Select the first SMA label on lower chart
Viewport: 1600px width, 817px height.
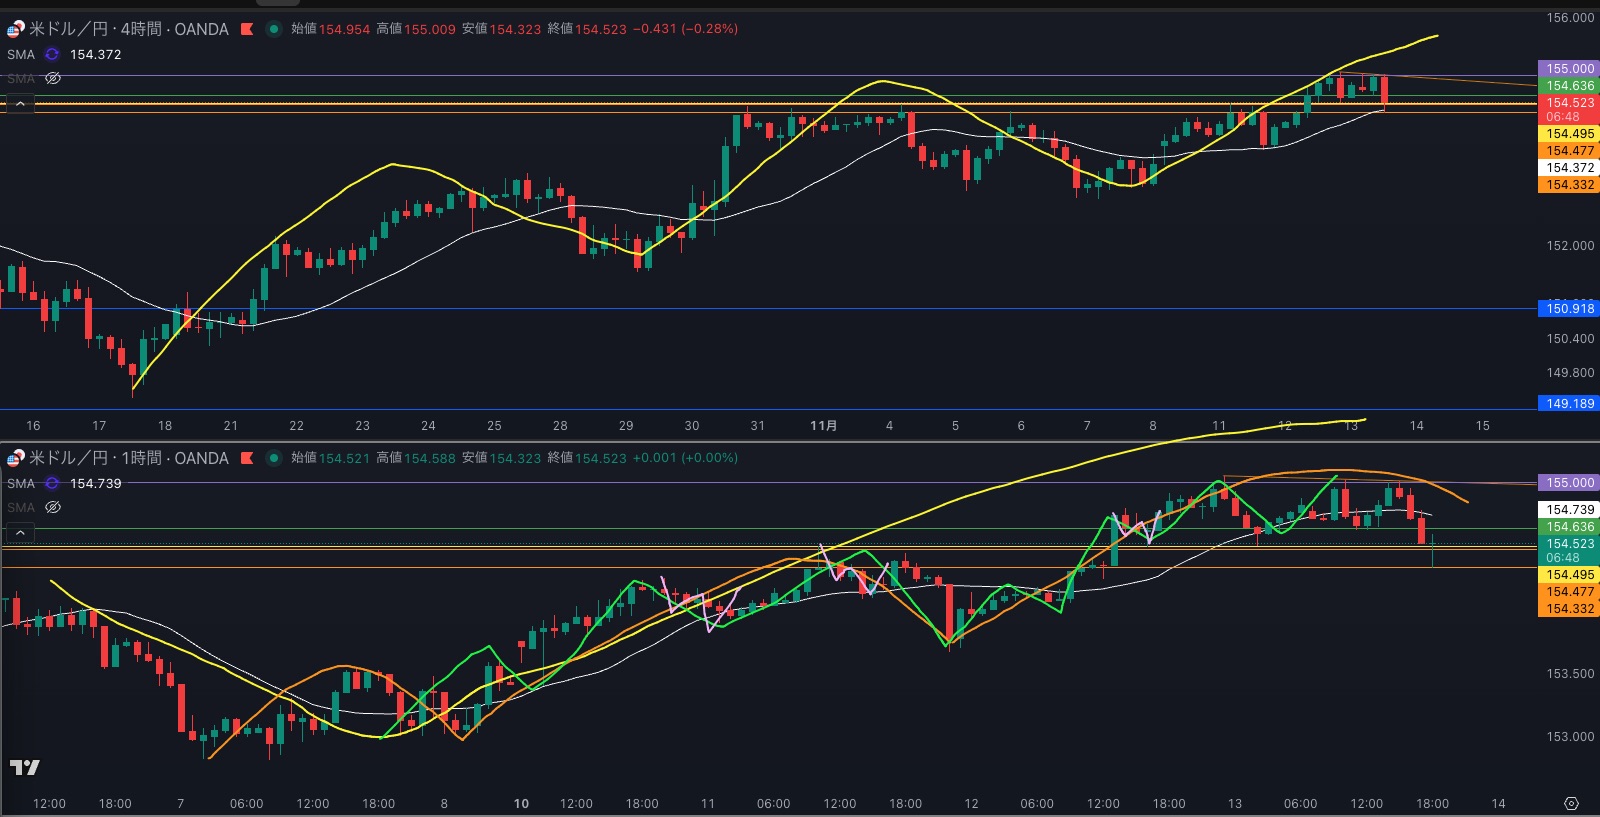(x=21, y=484)
